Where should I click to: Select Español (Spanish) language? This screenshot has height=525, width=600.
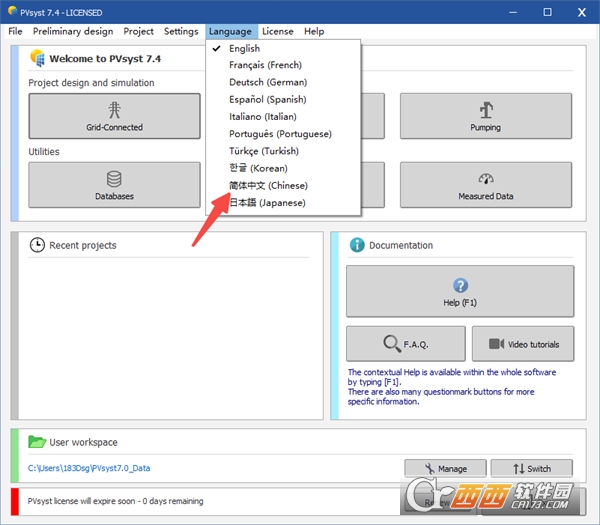283,99
